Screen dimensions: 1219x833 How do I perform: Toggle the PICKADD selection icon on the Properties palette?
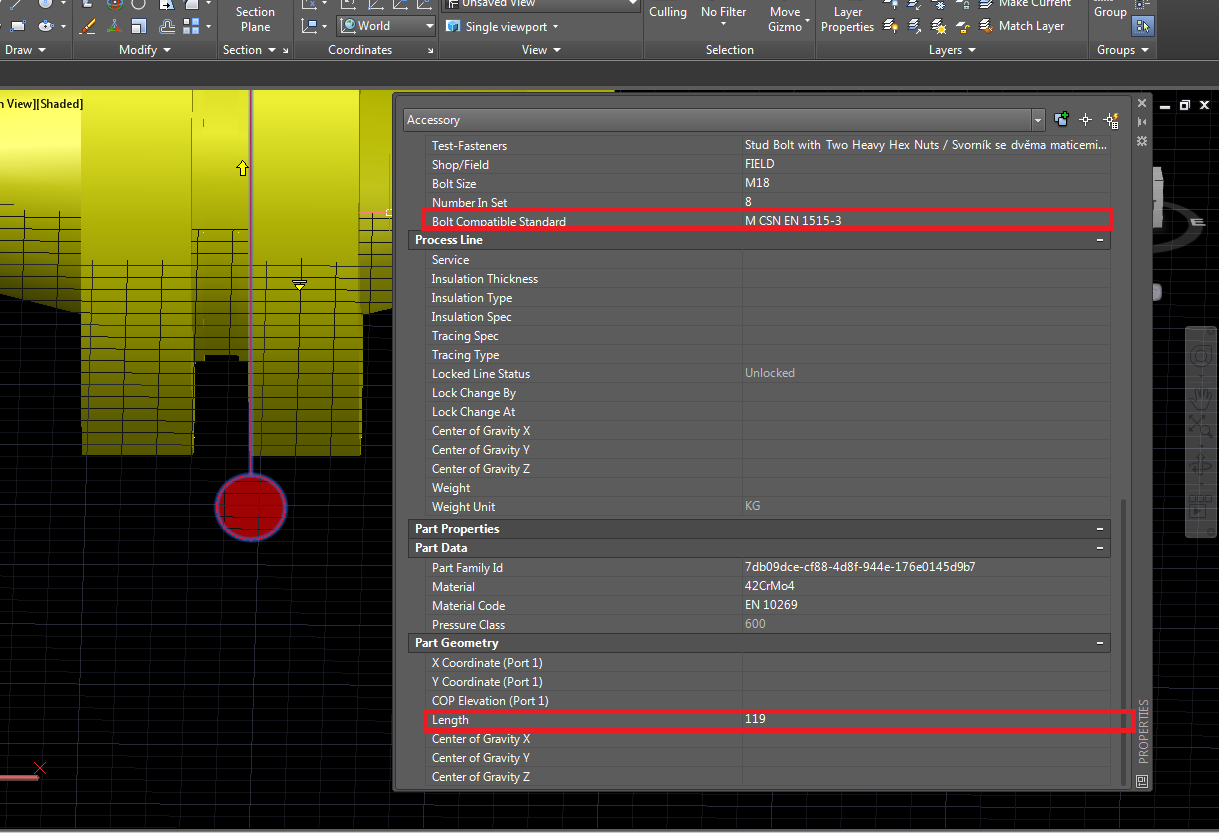(x=1061, y=119)
